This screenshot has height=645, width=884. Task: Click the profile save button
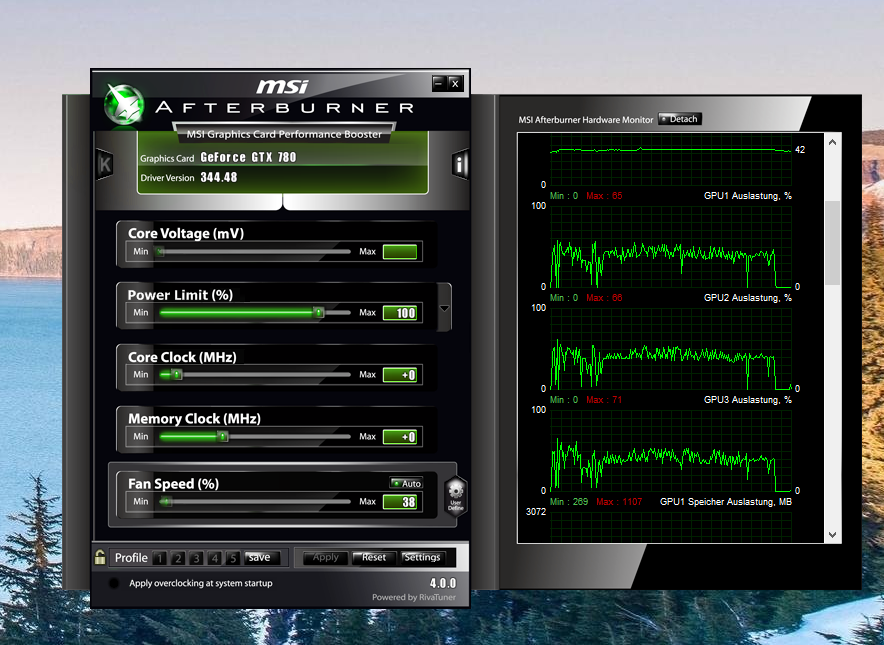point(260,557)
